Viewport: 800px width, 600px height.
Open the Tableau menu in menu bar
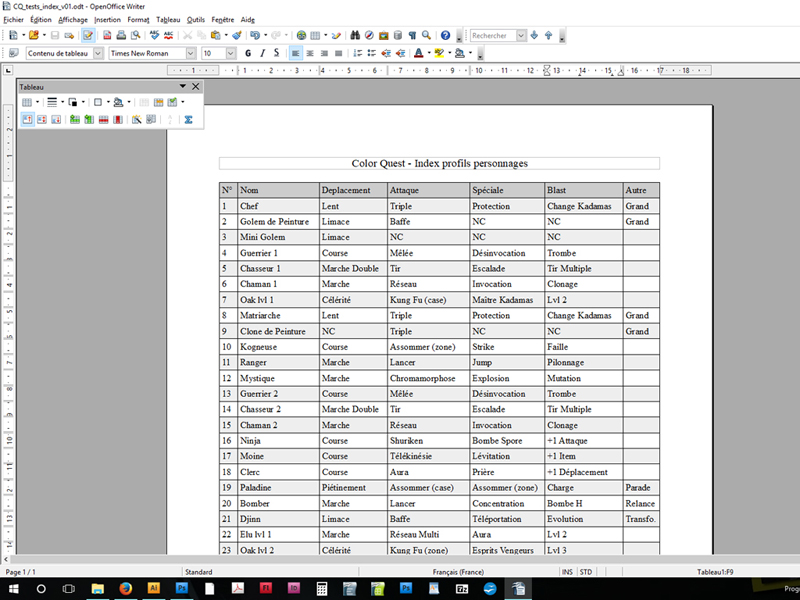click(x=169, y=19)
